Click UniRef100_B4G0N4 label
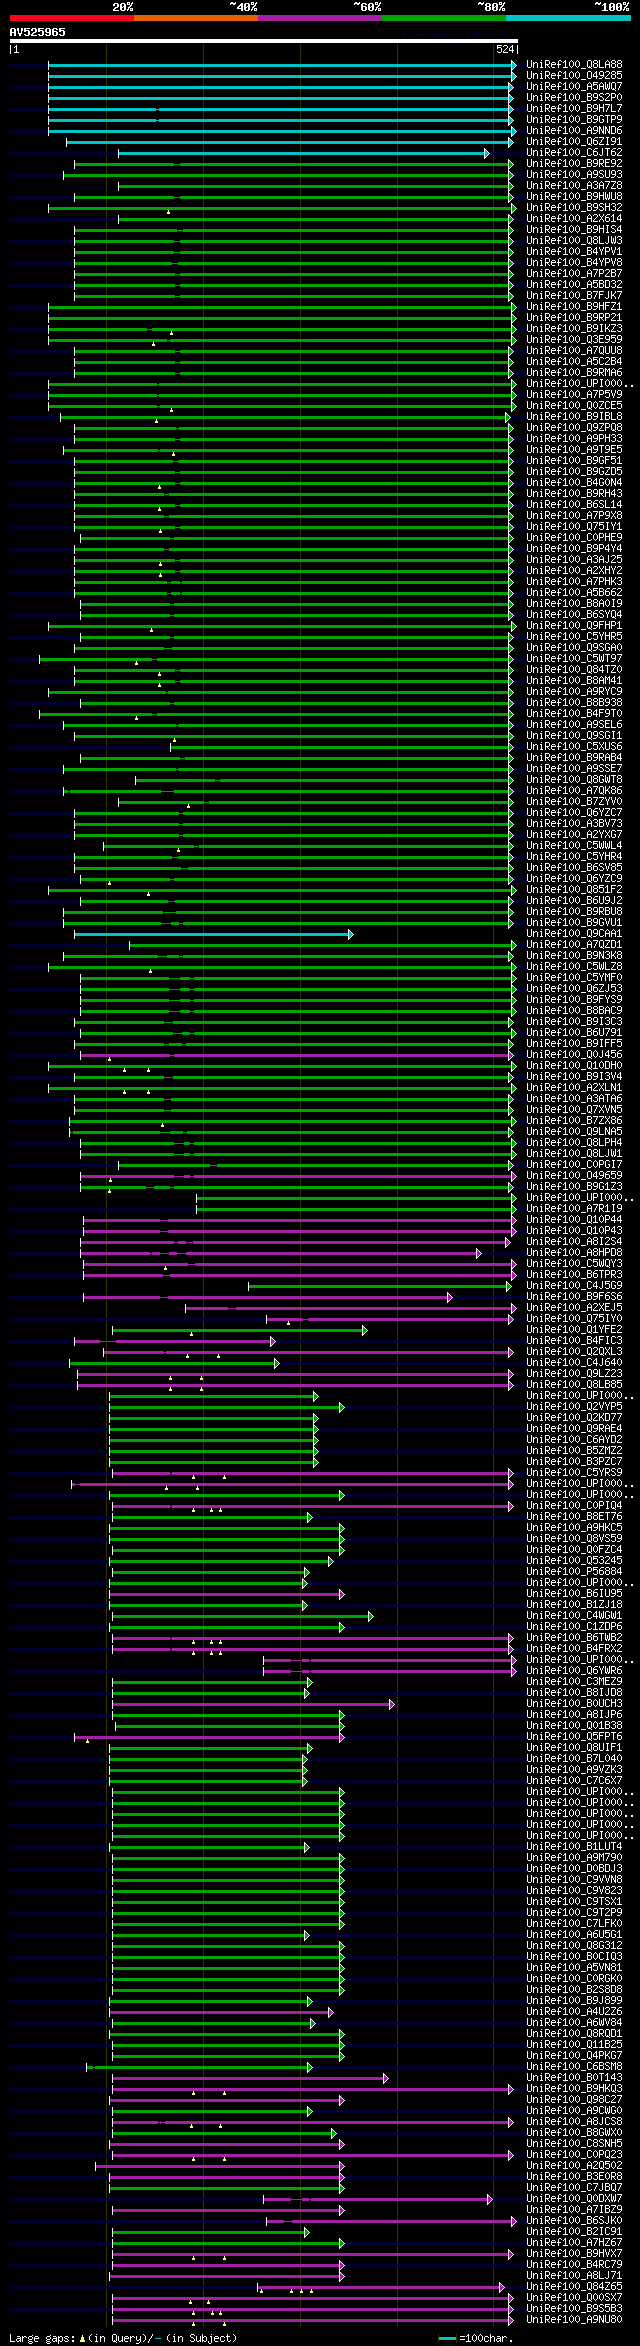The height and width of the screenshot is (2346, 640). tap(574, 482)
